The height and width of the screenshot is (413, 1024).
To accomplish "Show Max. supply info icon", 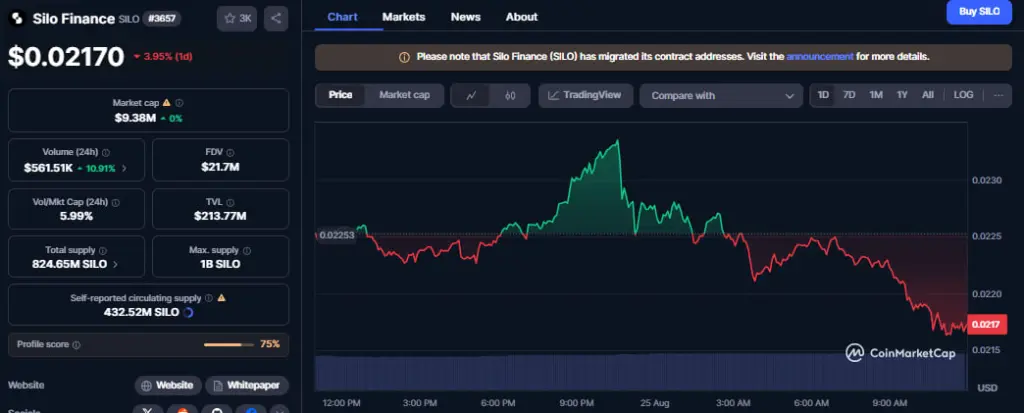I will coord(248,250).
